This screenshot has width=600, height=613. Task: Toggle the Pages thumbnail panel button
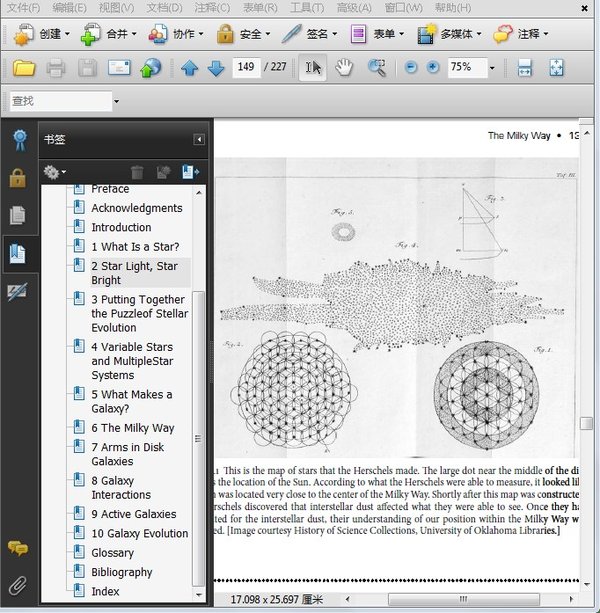point(17,215)
